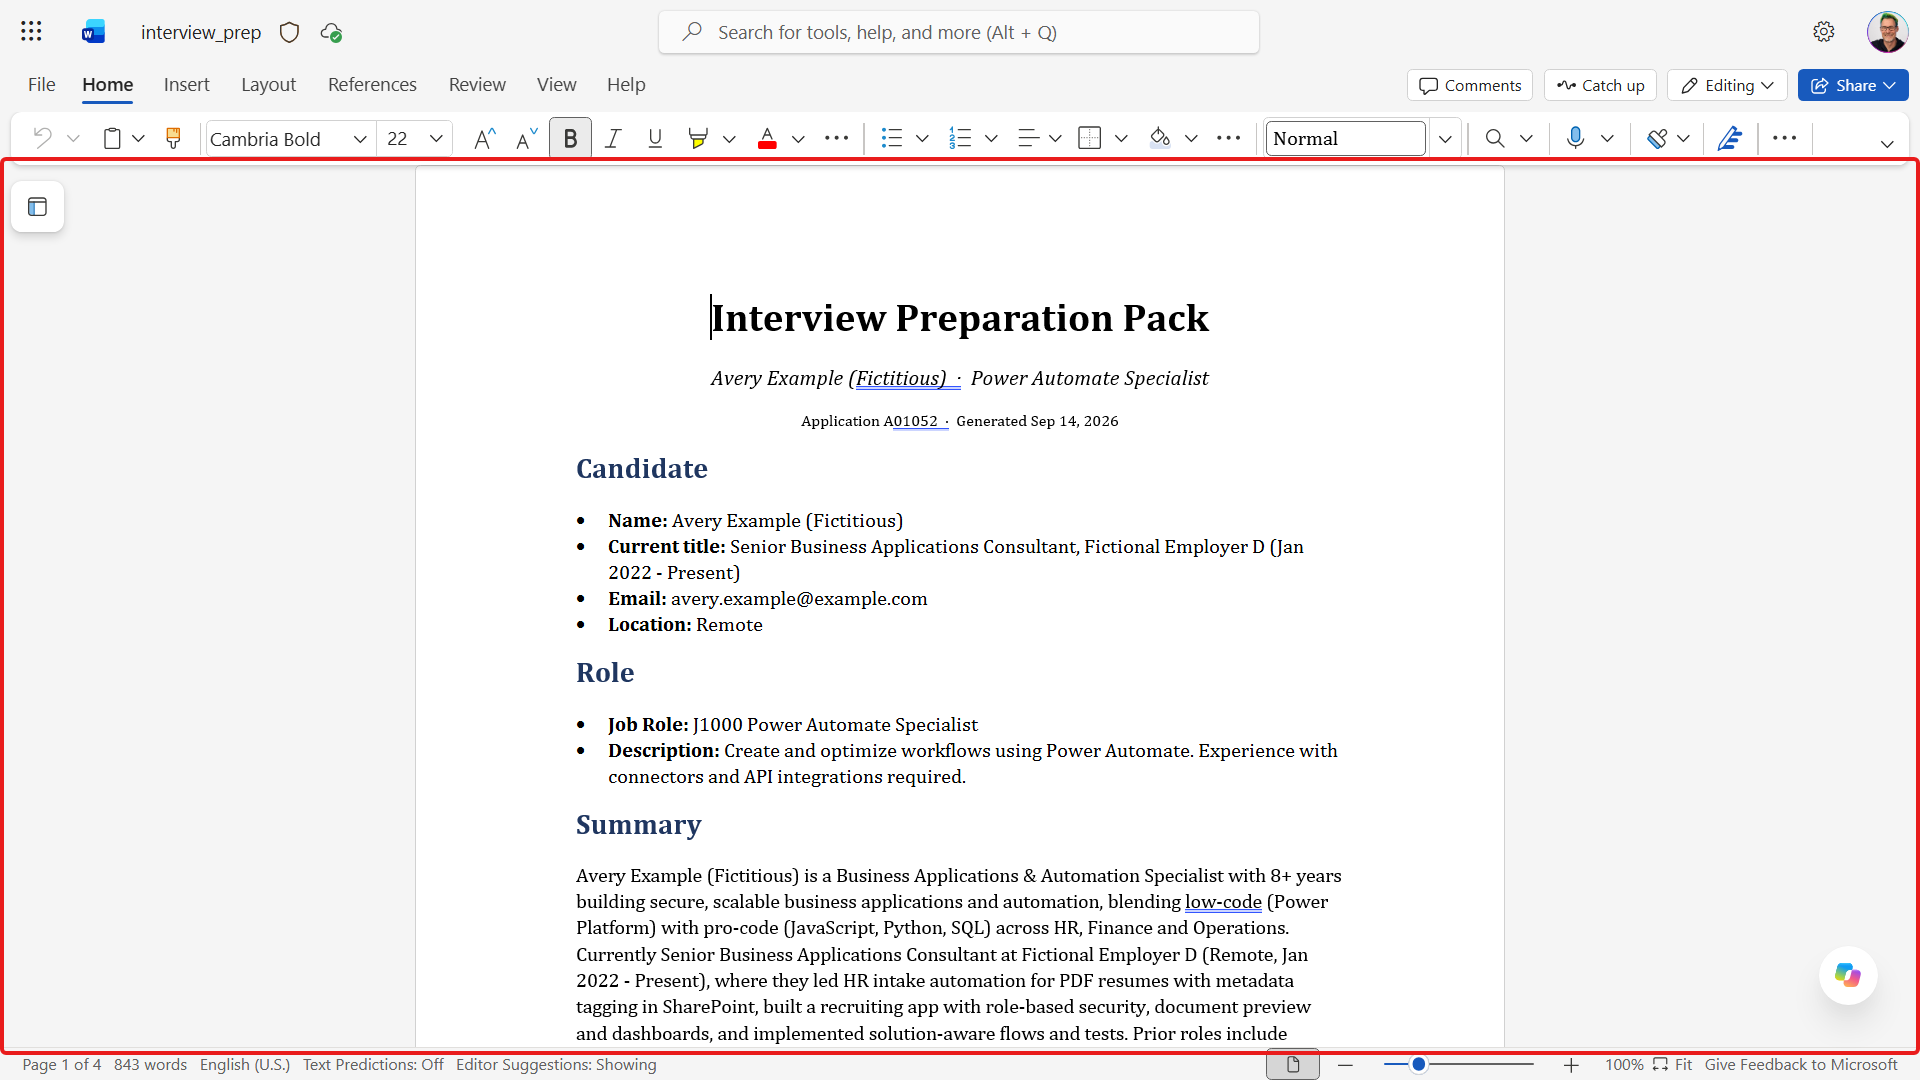Click Give Feedback to Microsoft
Image resolution: width=1920 pixels, height=1080 pixels.
tap(1801, 1065)
